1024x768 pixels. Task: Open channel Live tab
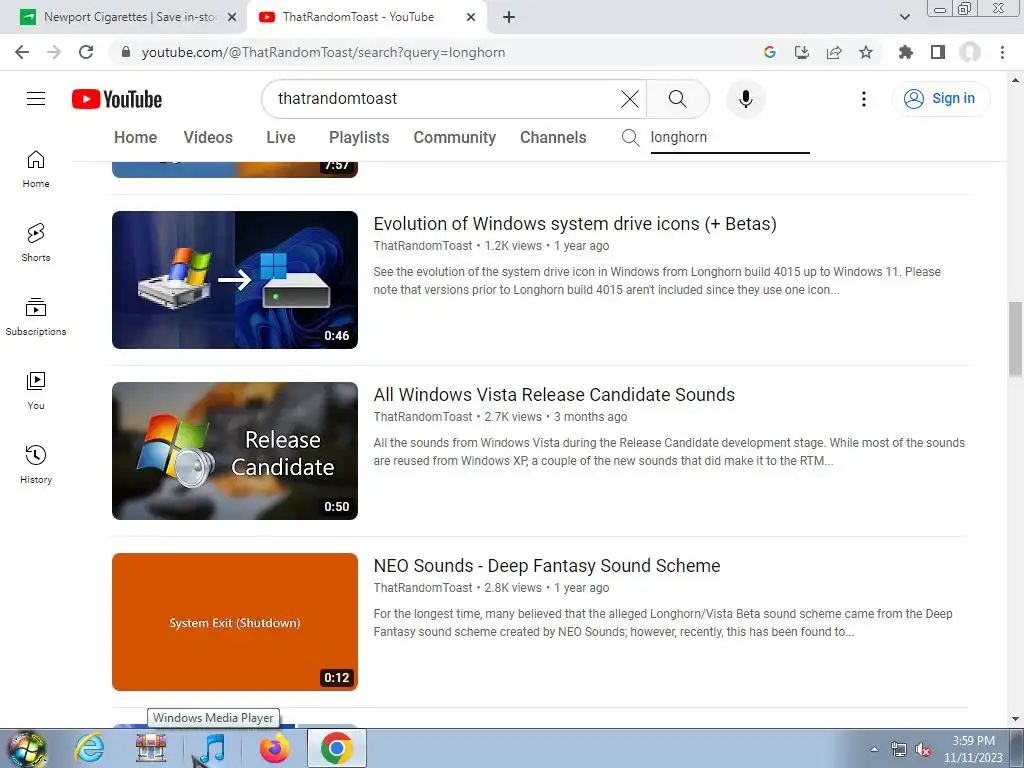281,137
